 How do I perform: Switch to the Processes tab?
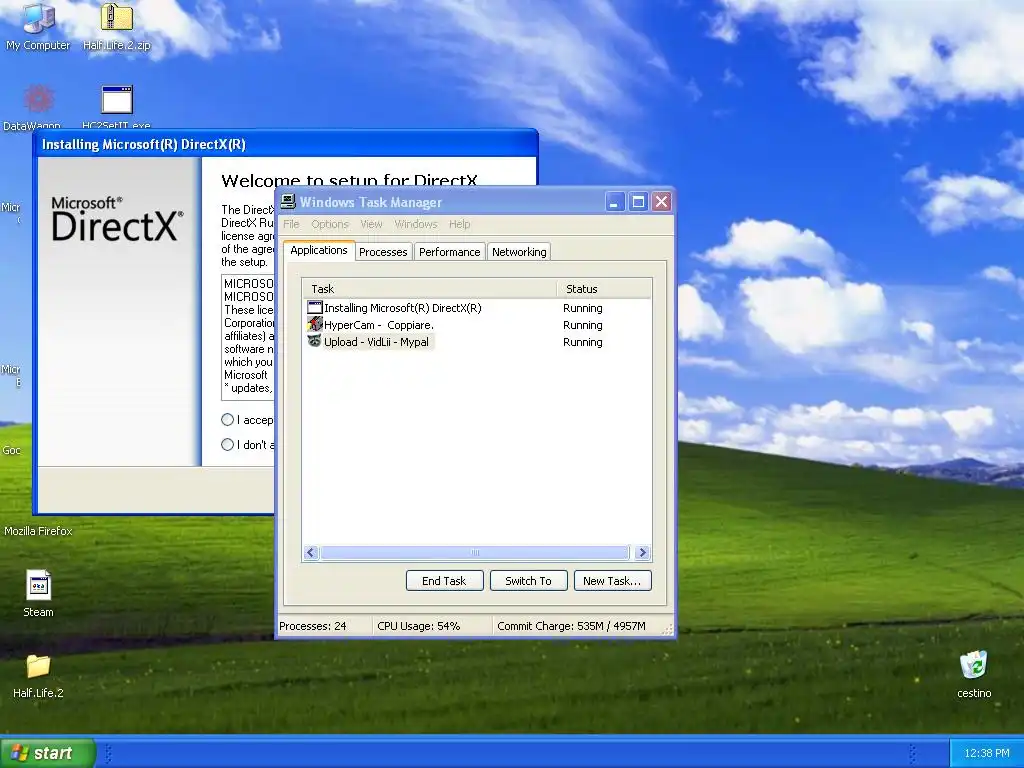coord(383,252)
